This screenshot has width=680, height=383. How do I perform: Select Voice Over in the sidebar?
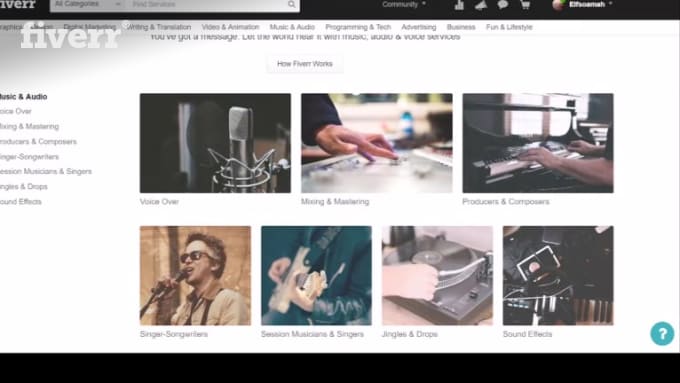point(16,111)
